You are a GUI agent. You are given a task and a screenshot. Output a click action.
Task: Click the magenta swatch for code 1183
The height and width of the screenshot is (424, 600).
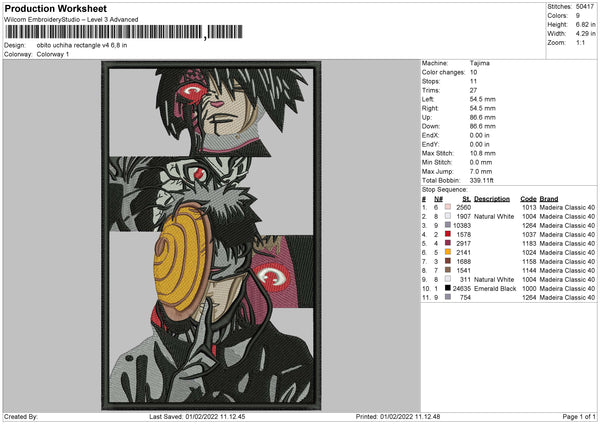coord(448,243)
